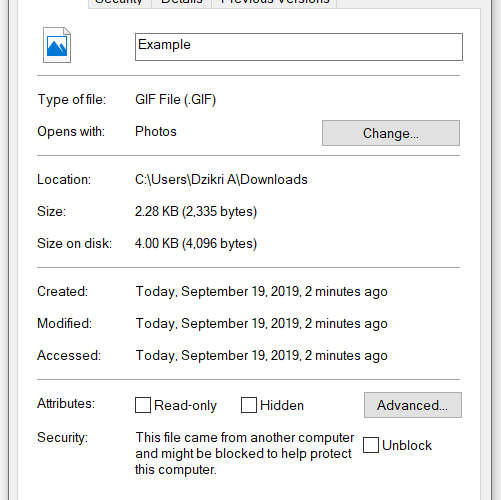The width and height of the screenshot is (501, 500).
Task: Enable the Read-only checkbox
Action: click(x=143, y=405)
